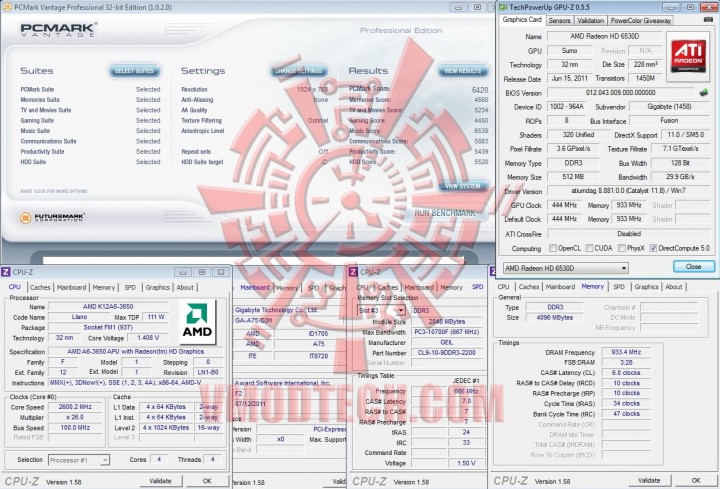Click the HDD Suite target setting
Image resolution: width=720 pixels, height=489 pixels.
(254, 162)
